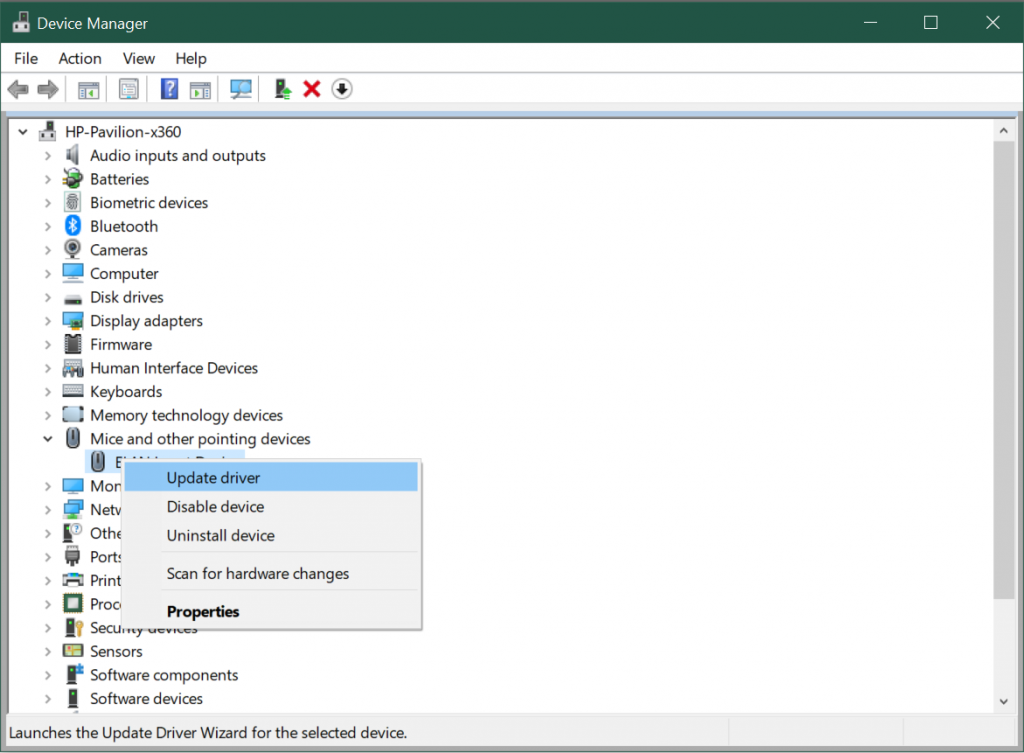Click Disable device down-arrow toolbar icon
This screenshot has height=753, width=1024.
[x=342, y=89]
